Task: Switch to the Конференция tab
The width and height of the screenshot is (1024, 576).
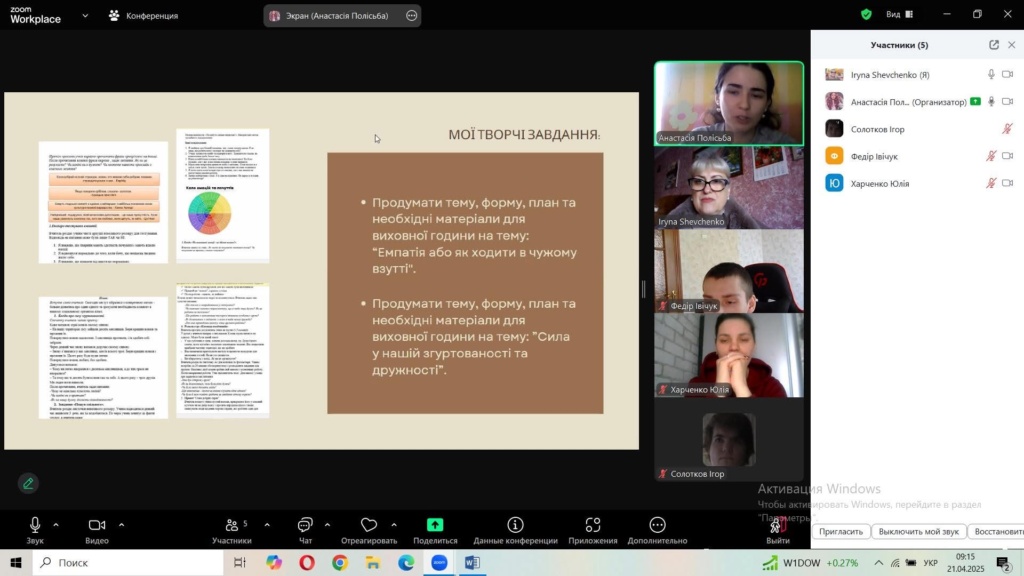Action: click(x=143, y=16)
